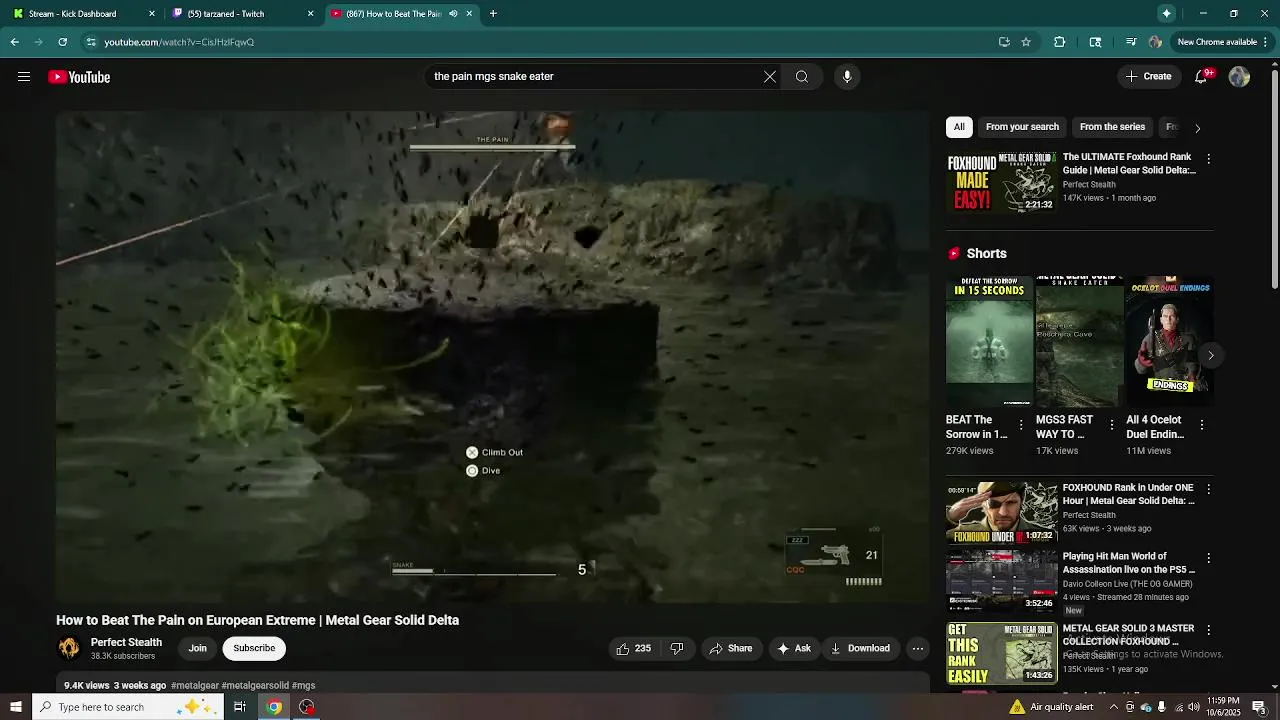Screen dimensions: 1280x720
Task: Open Windows Start menu
Action: click(15, 707)
